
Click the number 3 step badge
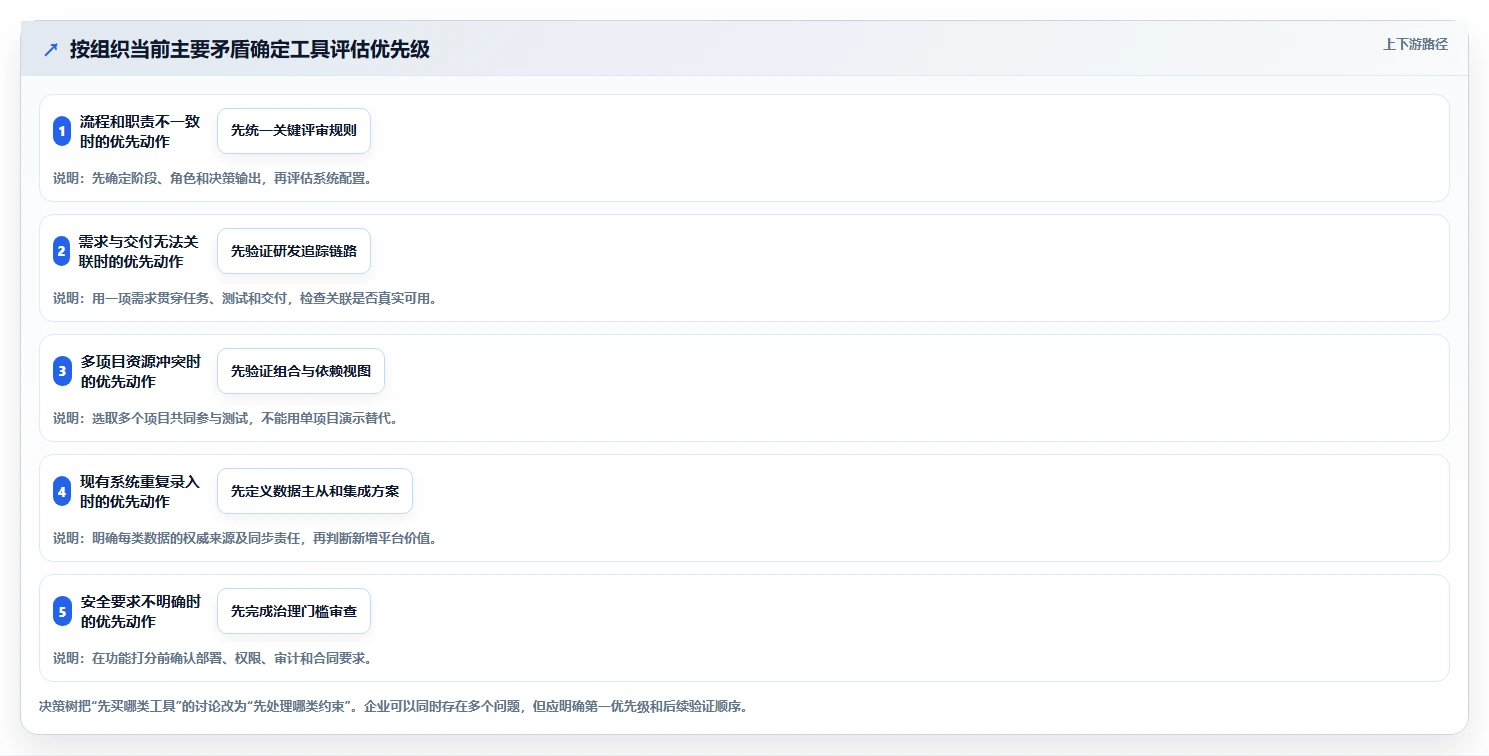(x=62, y=371)
